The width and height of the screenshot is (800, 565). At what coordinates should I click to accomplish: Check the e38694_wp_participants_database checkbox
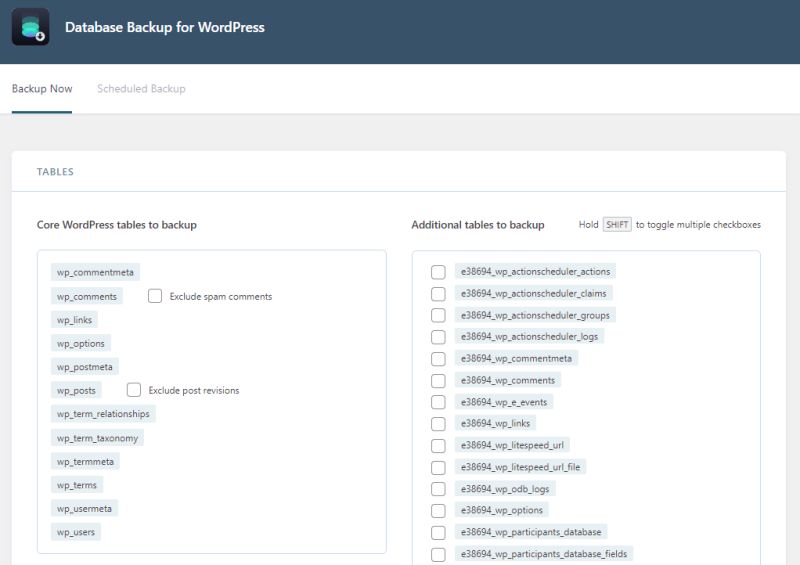[438, 532]
